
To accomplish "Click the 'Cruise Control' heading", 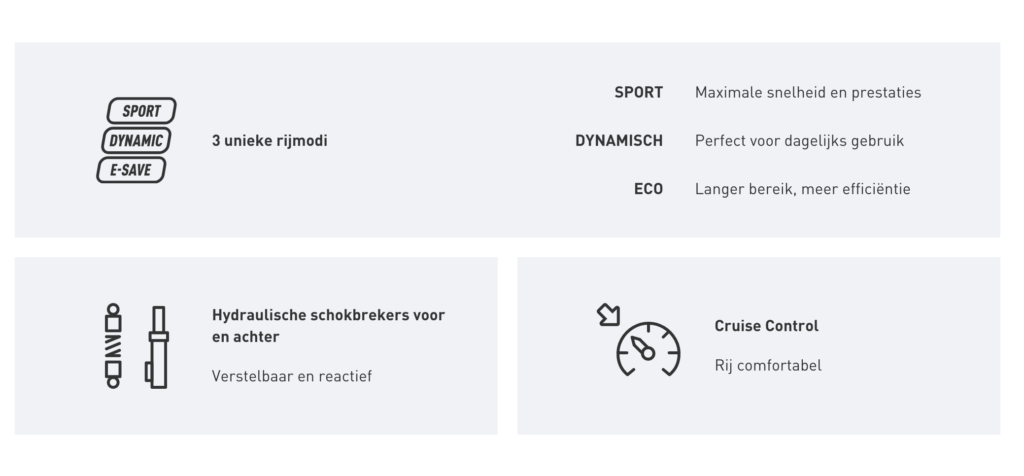I will pyautogui.click(x=767, y=326).
